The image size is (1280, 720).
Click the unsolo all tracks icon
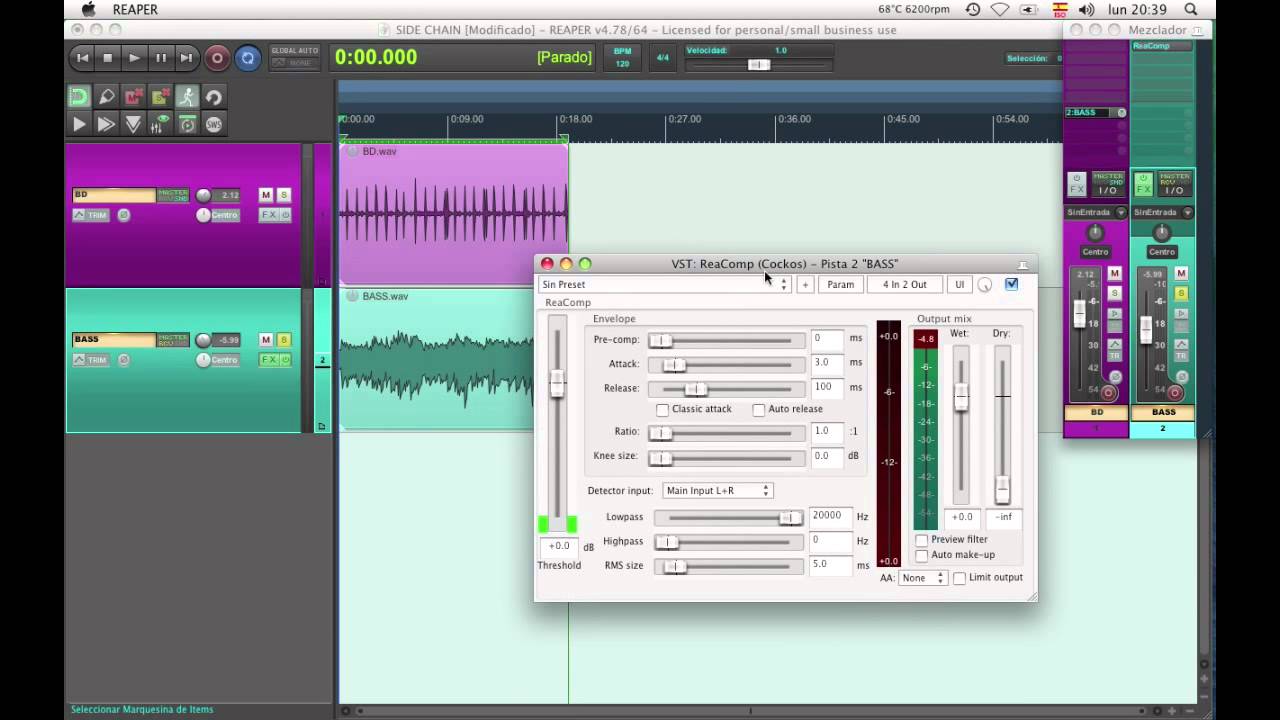pos(160,97)
